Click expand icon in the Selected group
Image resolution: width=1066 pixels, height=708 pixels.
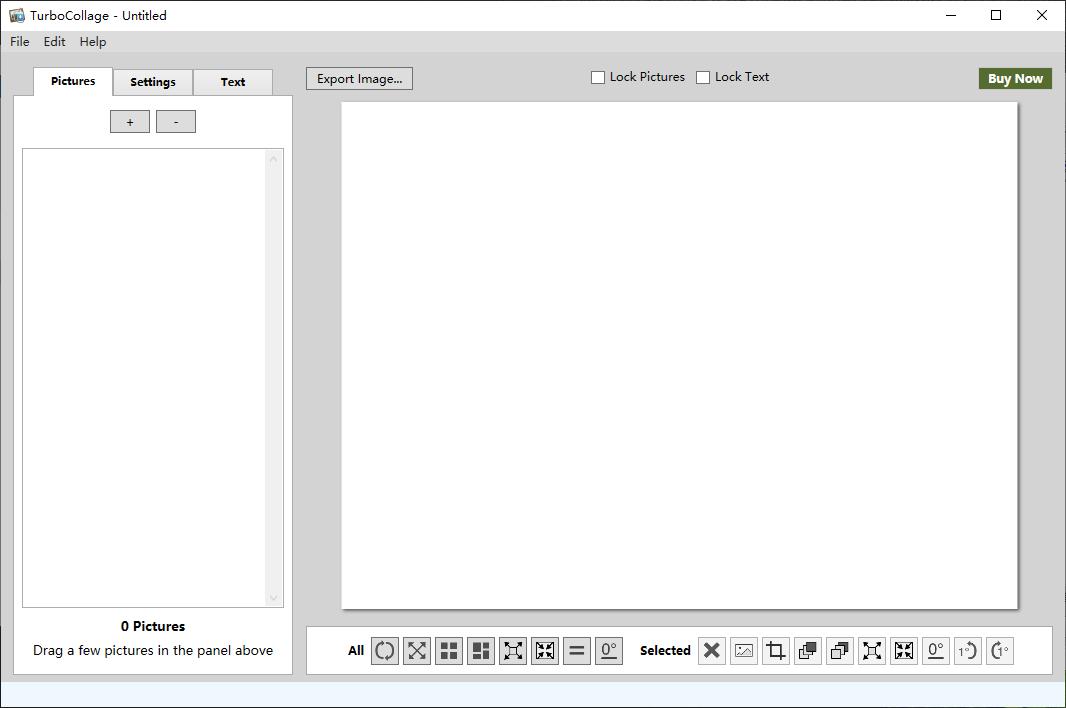[x=872, y=651]
